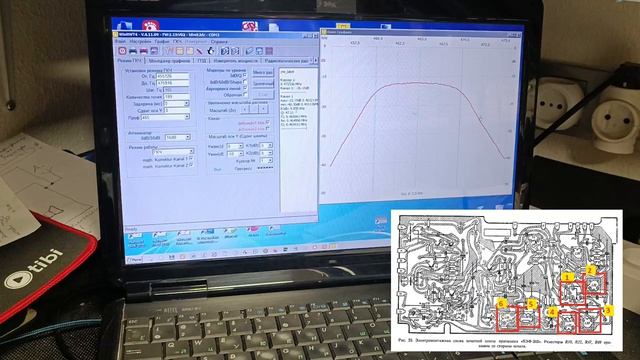The height and width of the screenshot is (360, 640).
Task: Click the round red power icon in WinNWT toolbar
Action: point(122,51)
